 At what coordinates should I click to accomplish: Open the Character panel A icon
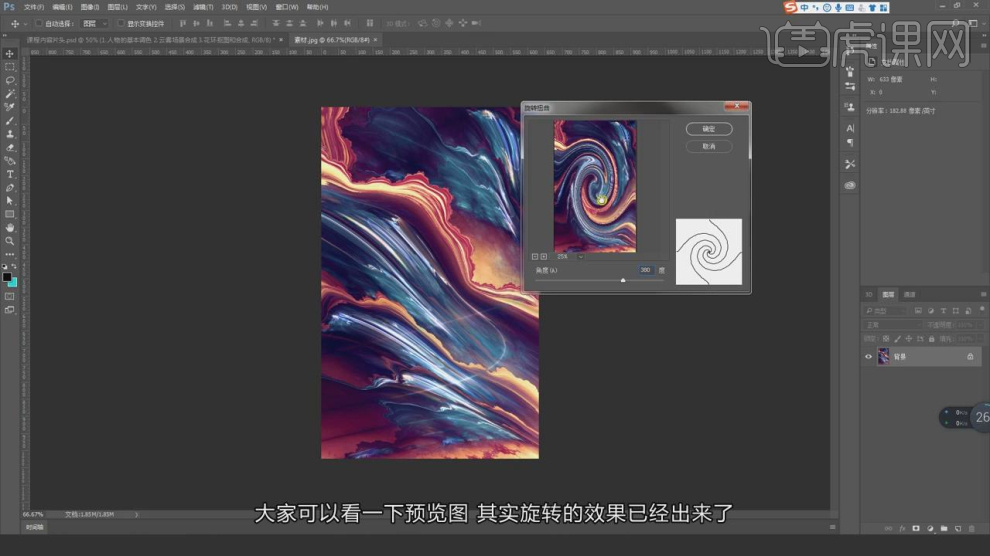pyautogui.click(x=850, y=128)
